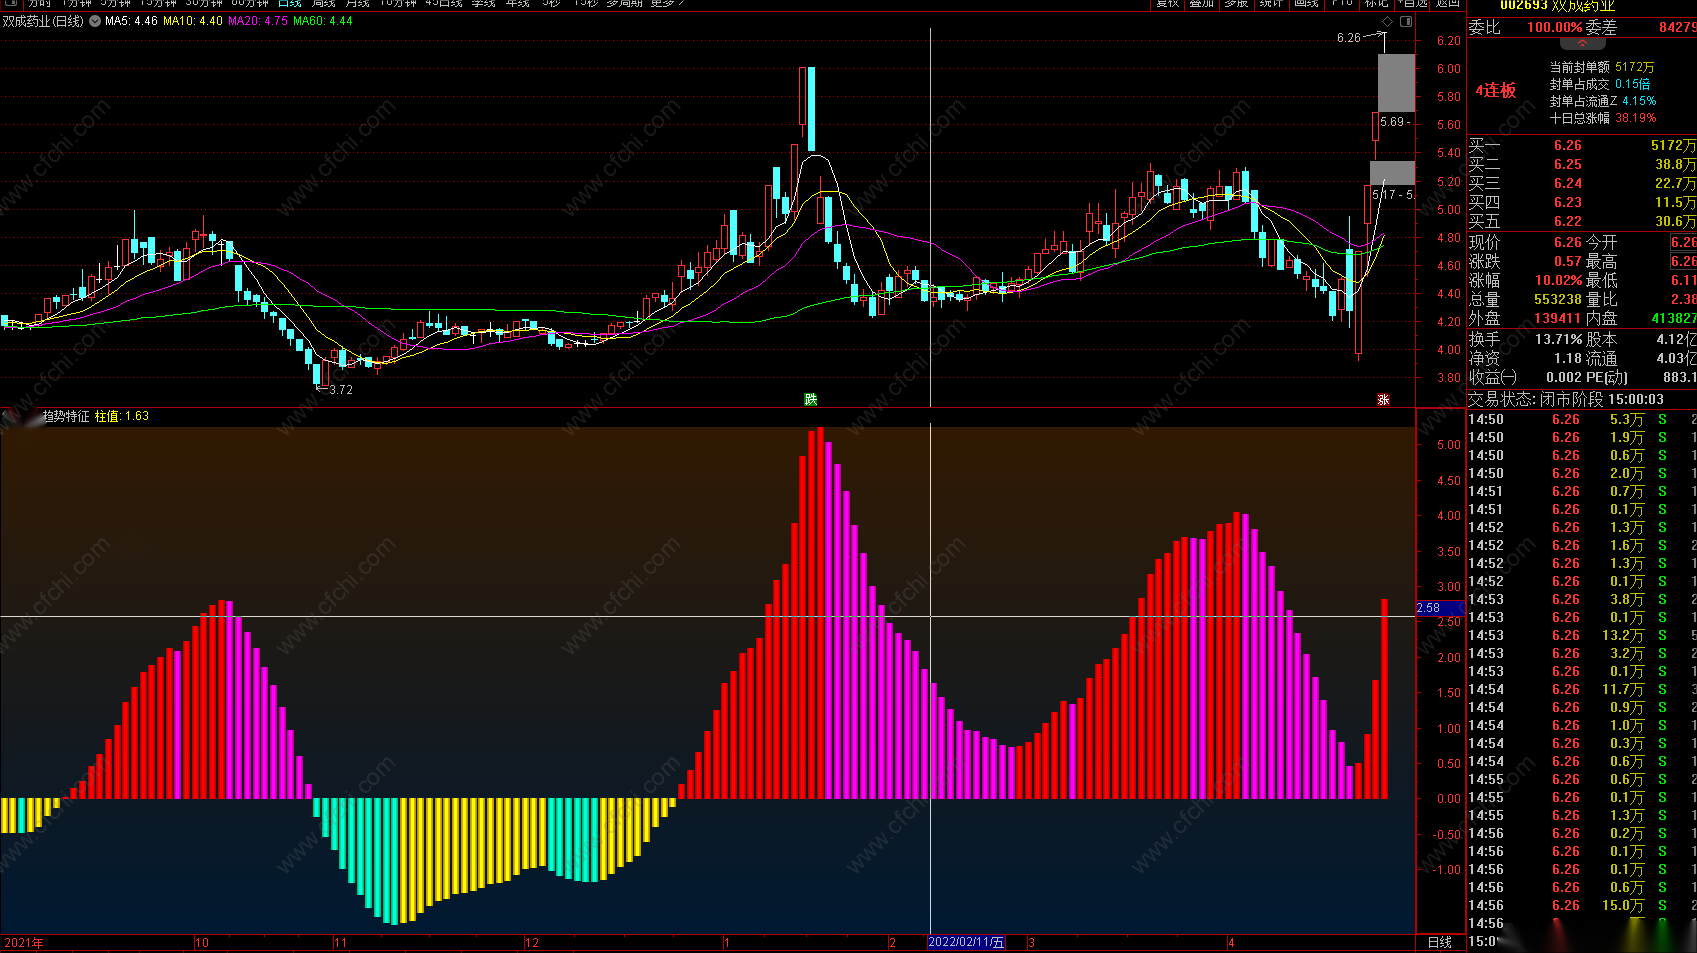Image resolution: width=1697 pixels, height=953 pixels.
Task: Switch to the 日线 period tab
Action: coord(290,4)
